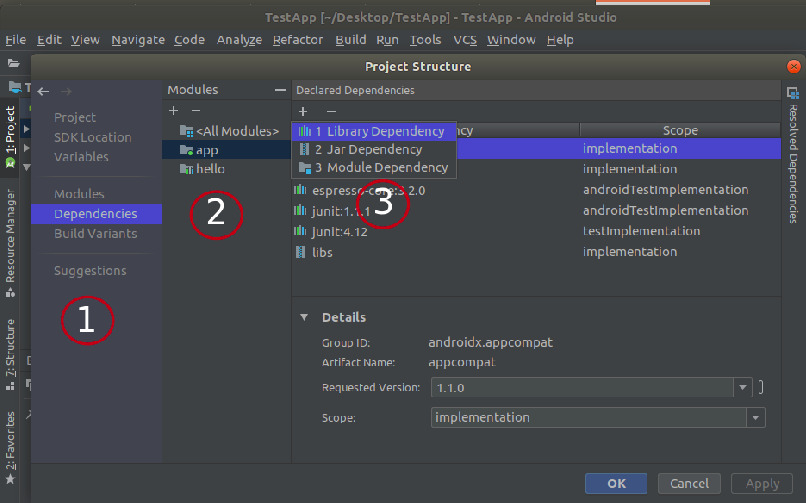
Task: Click the Apply button
Action: tap(762, 483)
